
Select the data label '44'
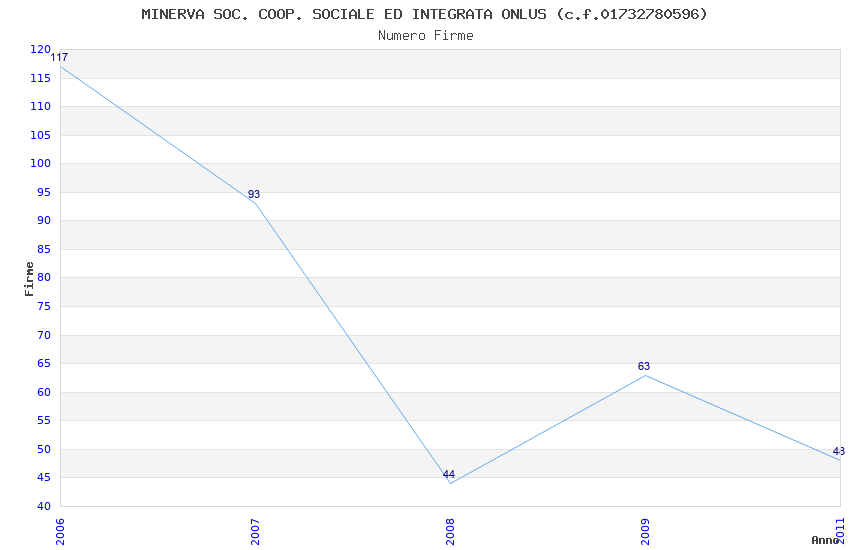click(448, 474)
